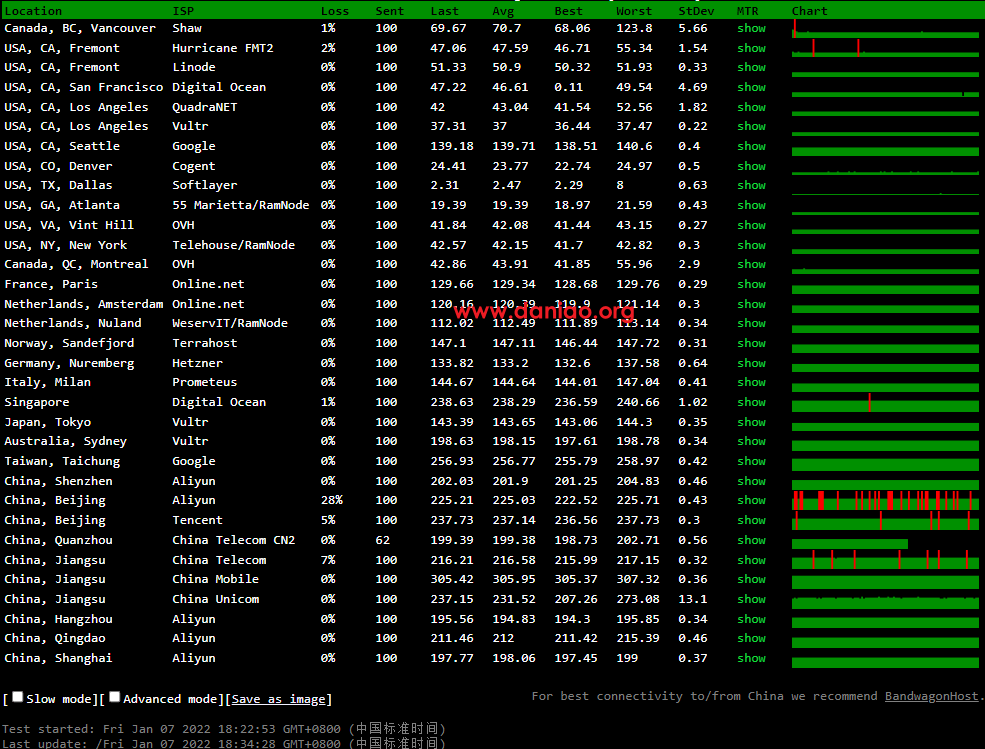Show MTR for Fremont Hurricane FMT2
The height and width of the screenshot is (749, 985).
tap(751, 48)
